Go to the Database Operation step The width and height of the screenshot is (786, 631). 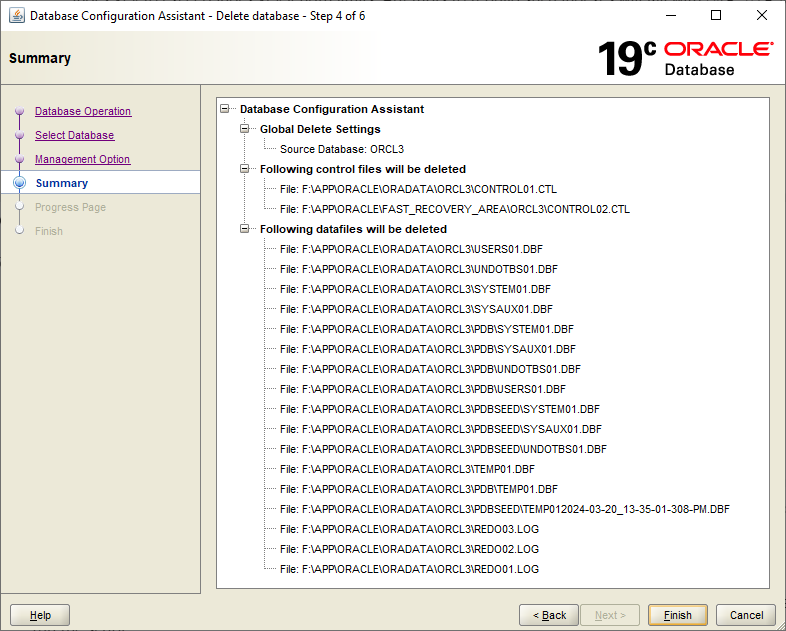tap(83, 111)
